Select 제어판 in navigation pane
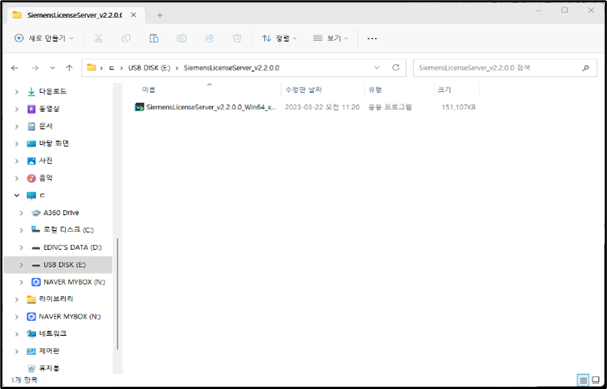 pyautogui.click(x=49, y=351)
